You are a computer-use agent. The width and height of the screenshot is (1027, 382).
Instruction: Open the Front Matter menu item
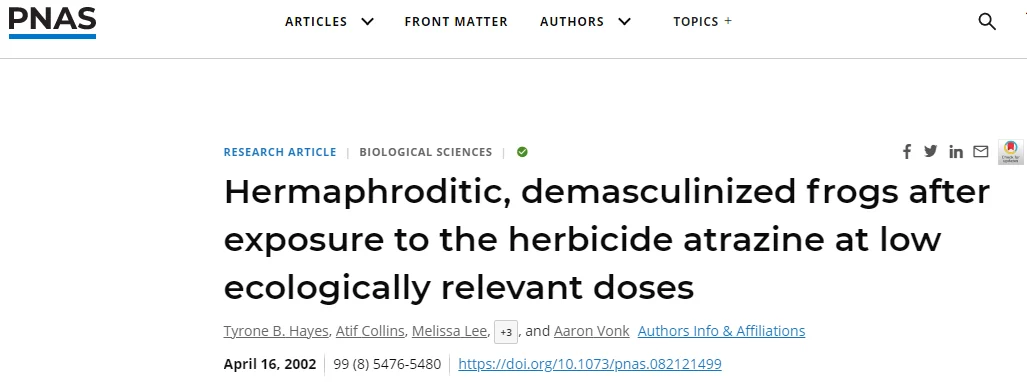click(x=456, y=22)
